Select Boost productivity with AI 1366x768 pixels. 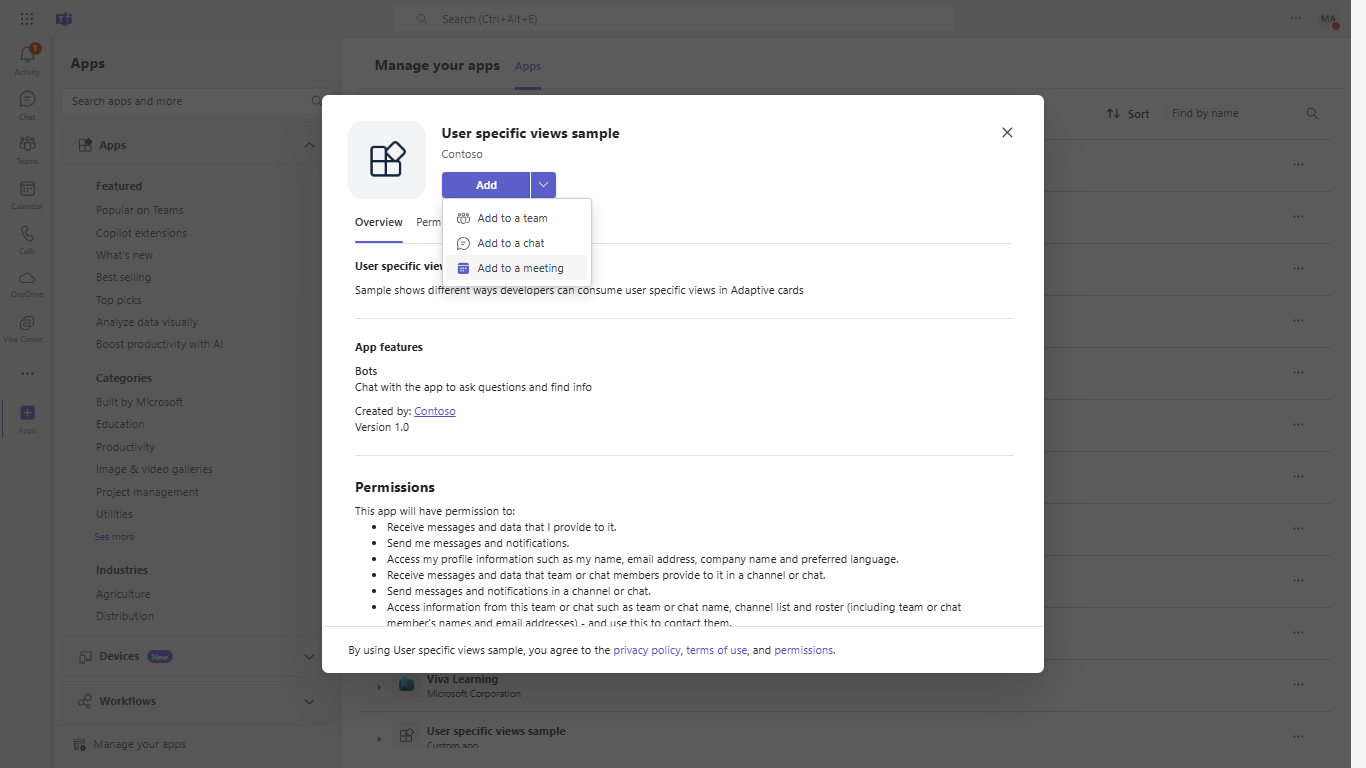tap(159, 344)
